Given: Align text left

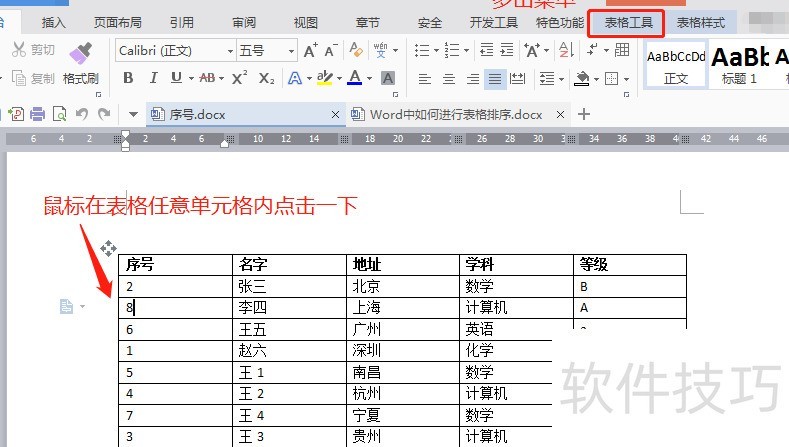Looking at the screenshot, I should click(x=425, y=79).
